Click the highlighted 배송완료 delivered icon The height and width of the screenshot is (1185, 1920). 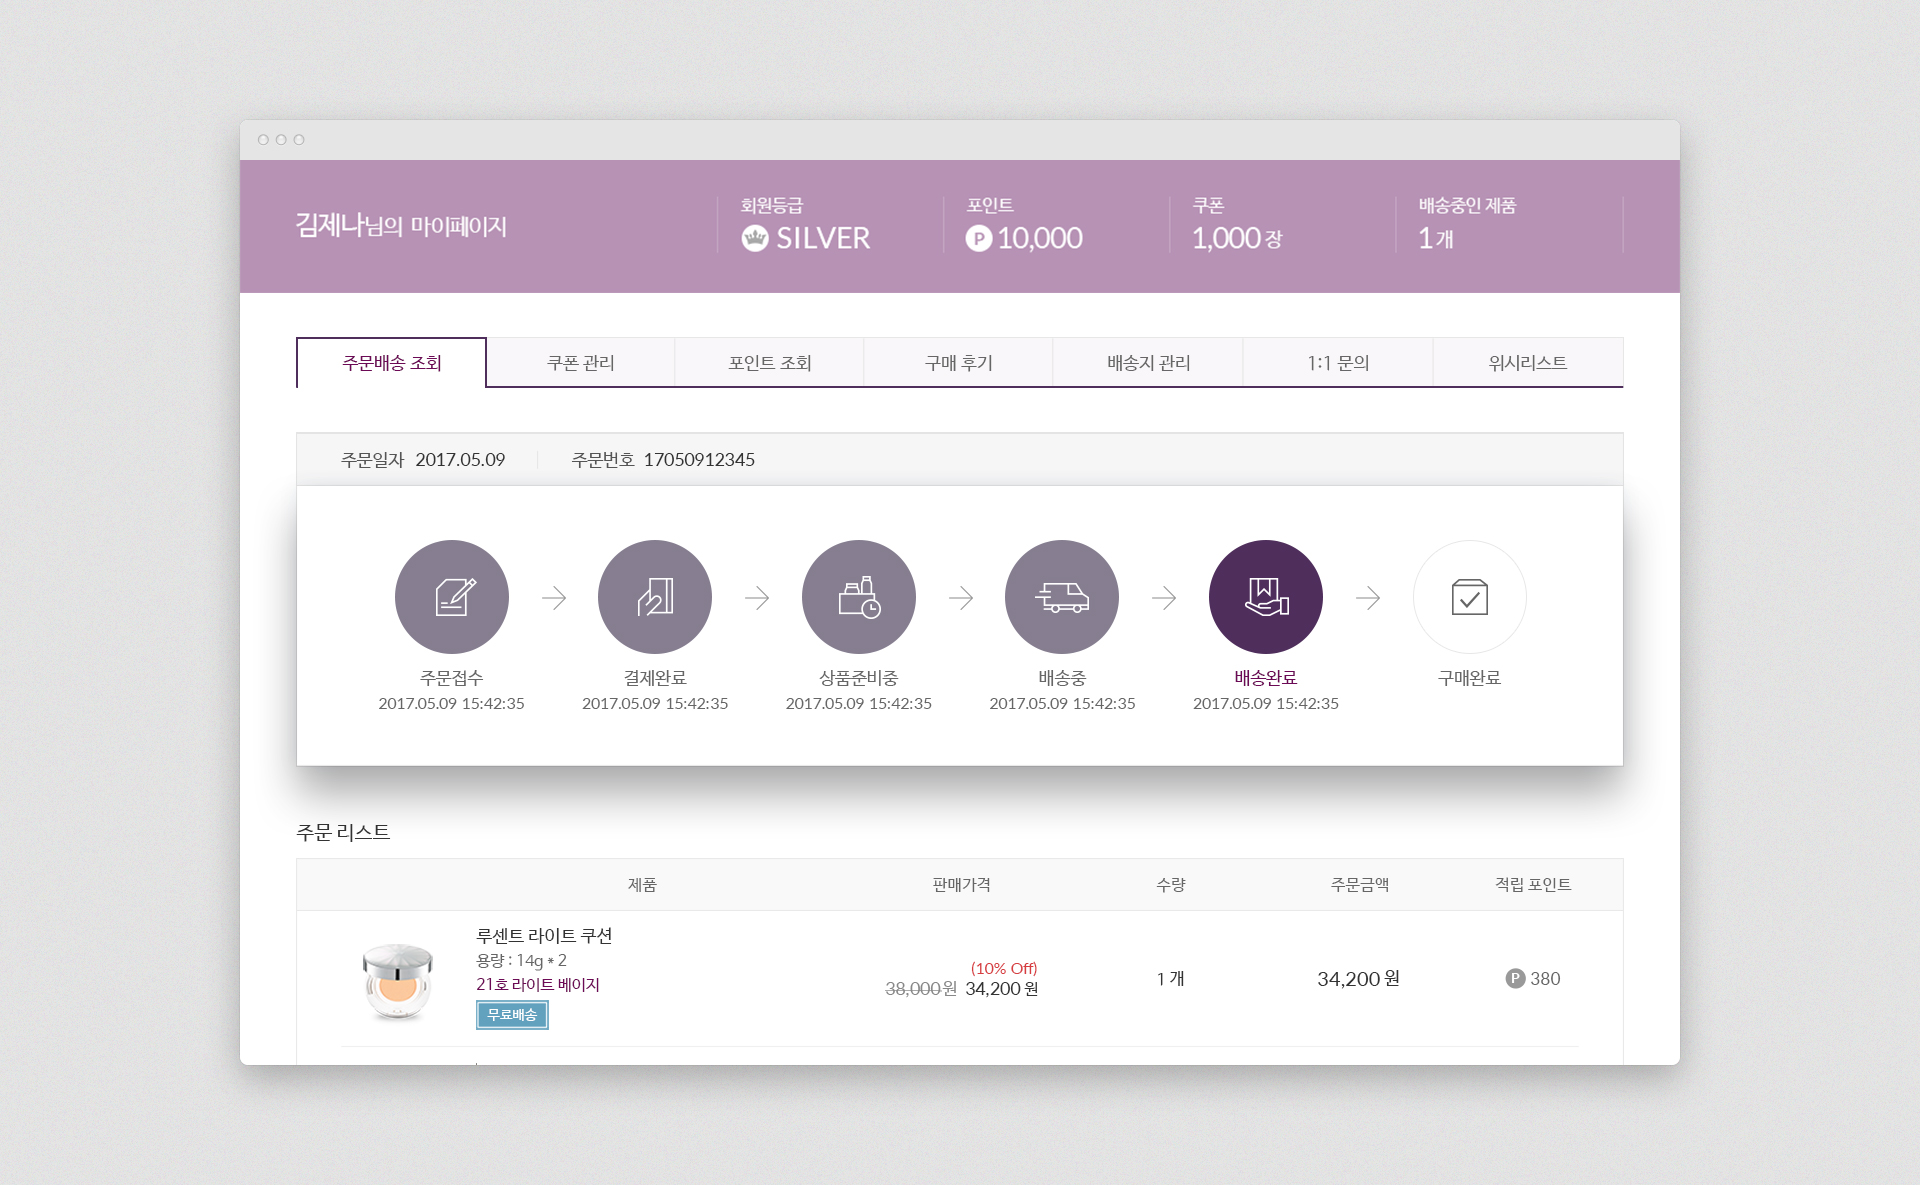pos(1266,597)
